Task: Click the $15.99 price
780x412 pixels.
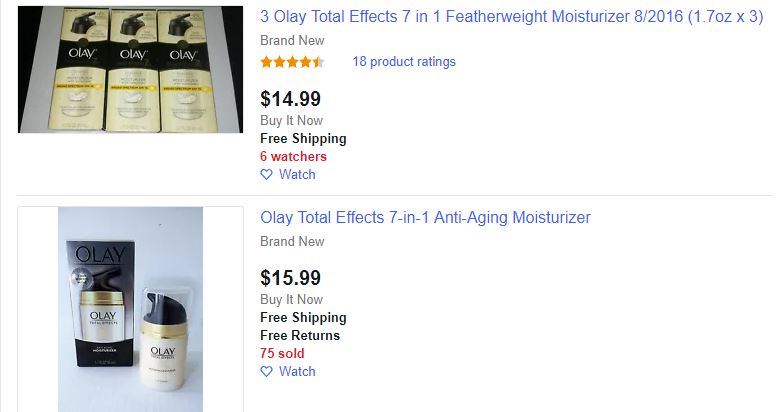Action: [x=291, y=278]
